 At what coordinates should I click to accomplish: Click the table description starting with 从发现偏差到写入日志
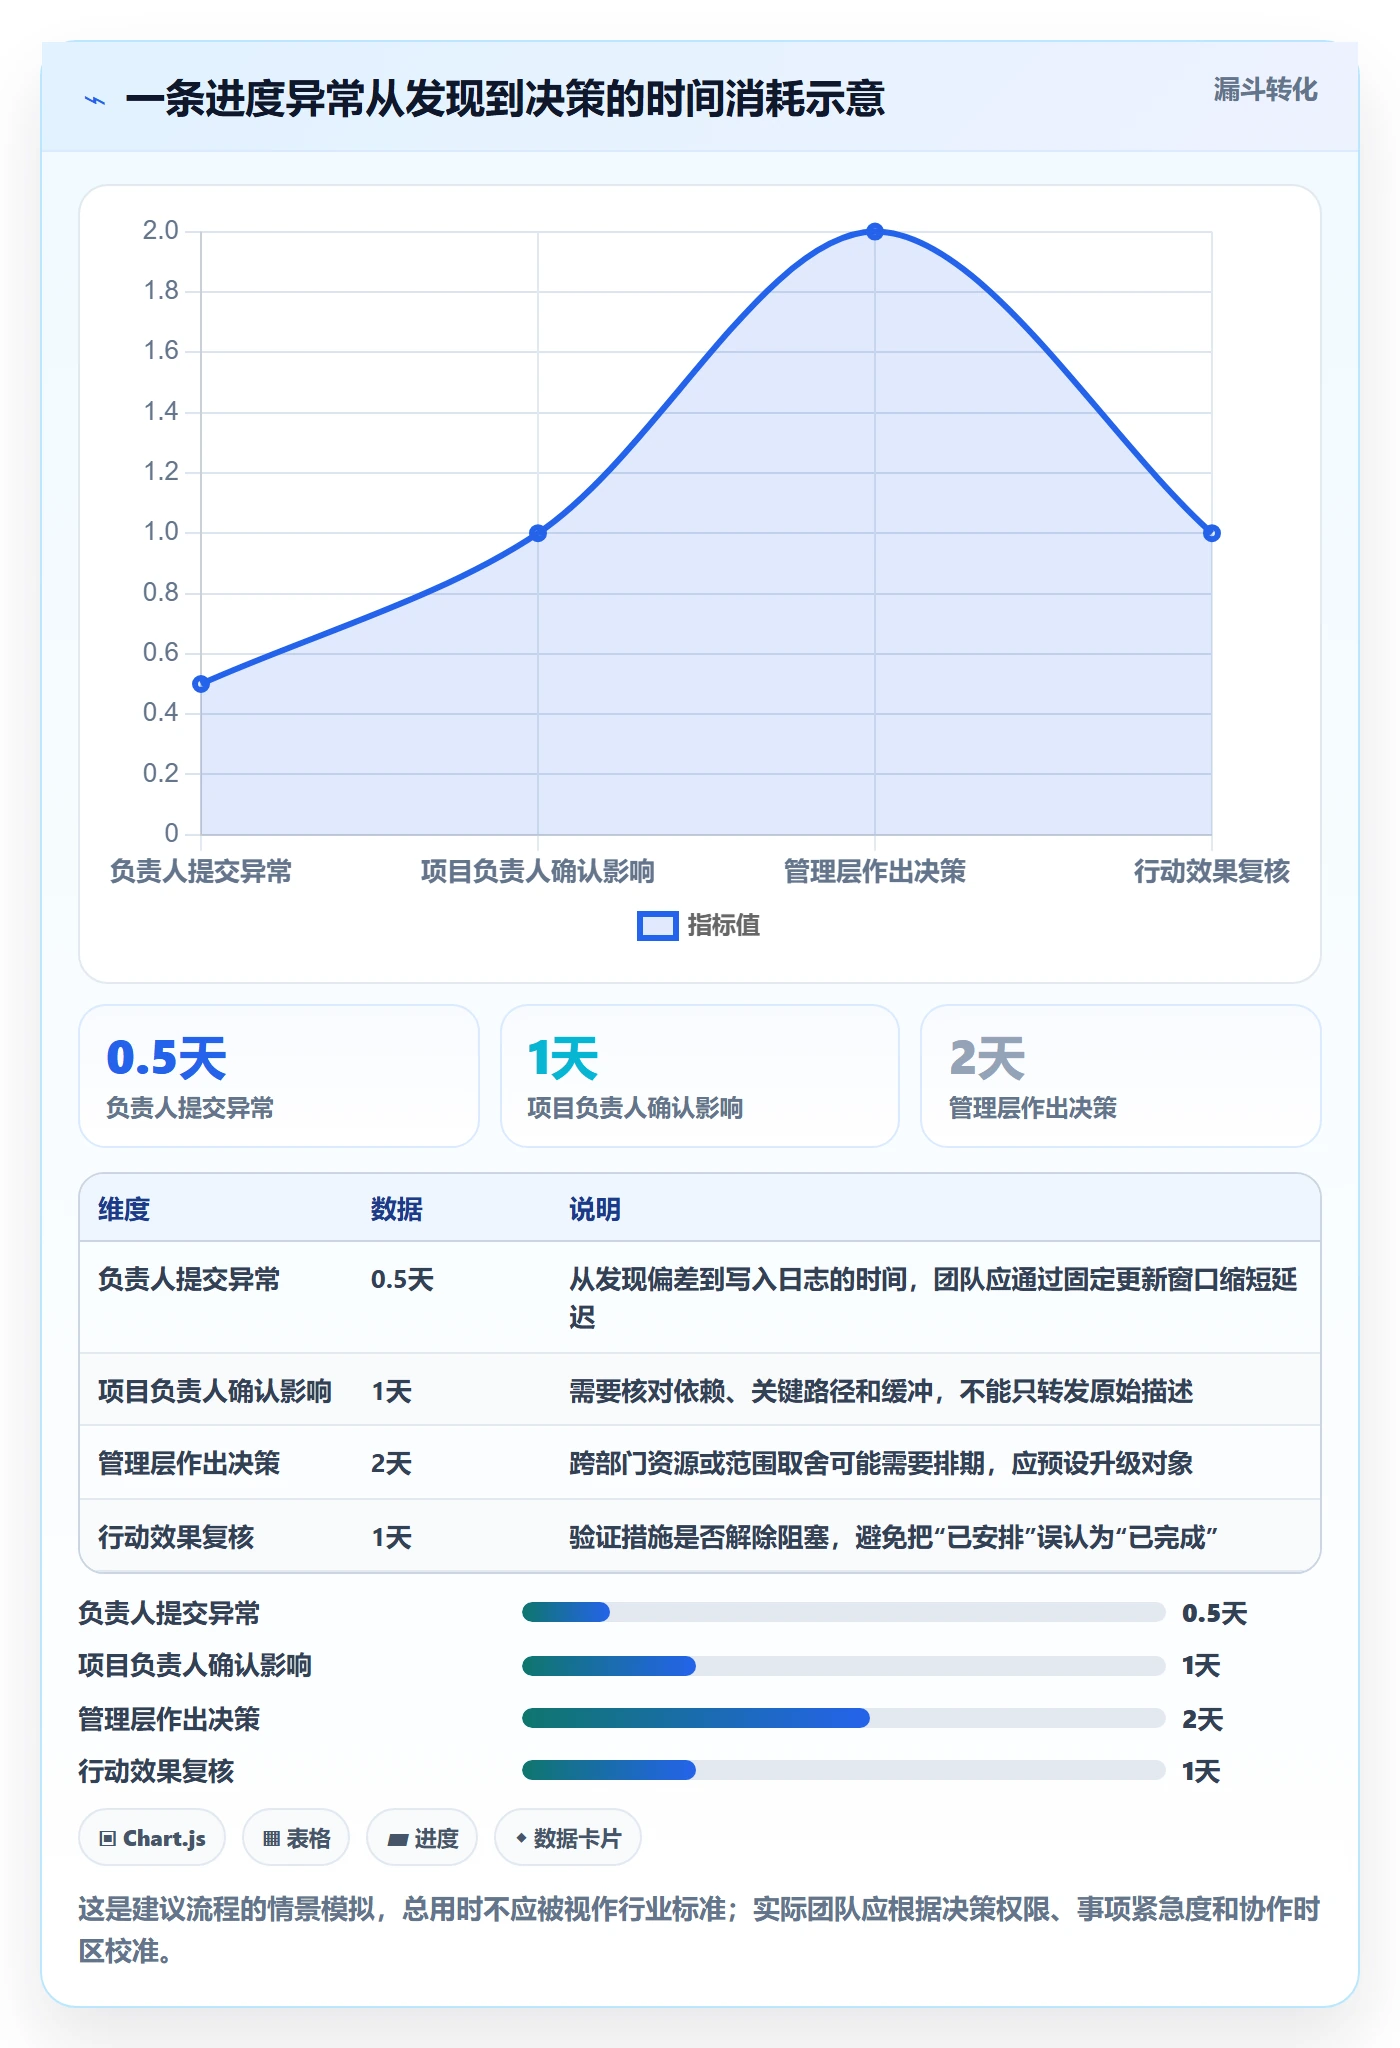(x=933, y=1298)
